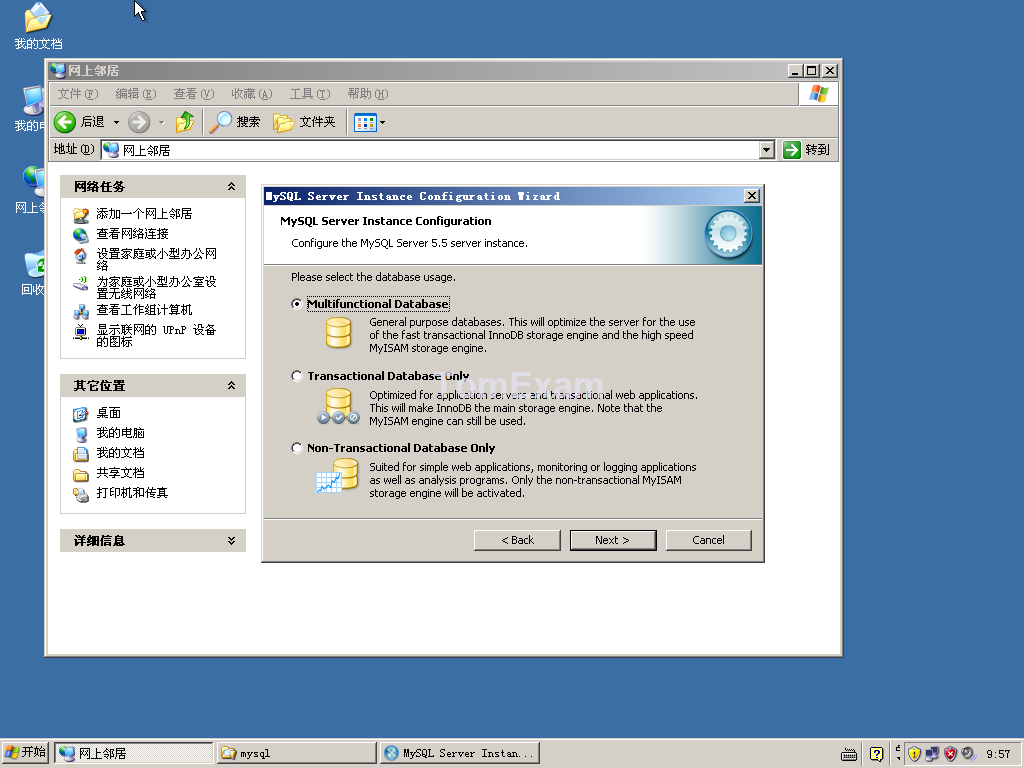Click the wireless icon beside 为家庭或小型办公室设置无线网络
The height and width of the screenshot is (768, 1024).
[x=81, y=283]
